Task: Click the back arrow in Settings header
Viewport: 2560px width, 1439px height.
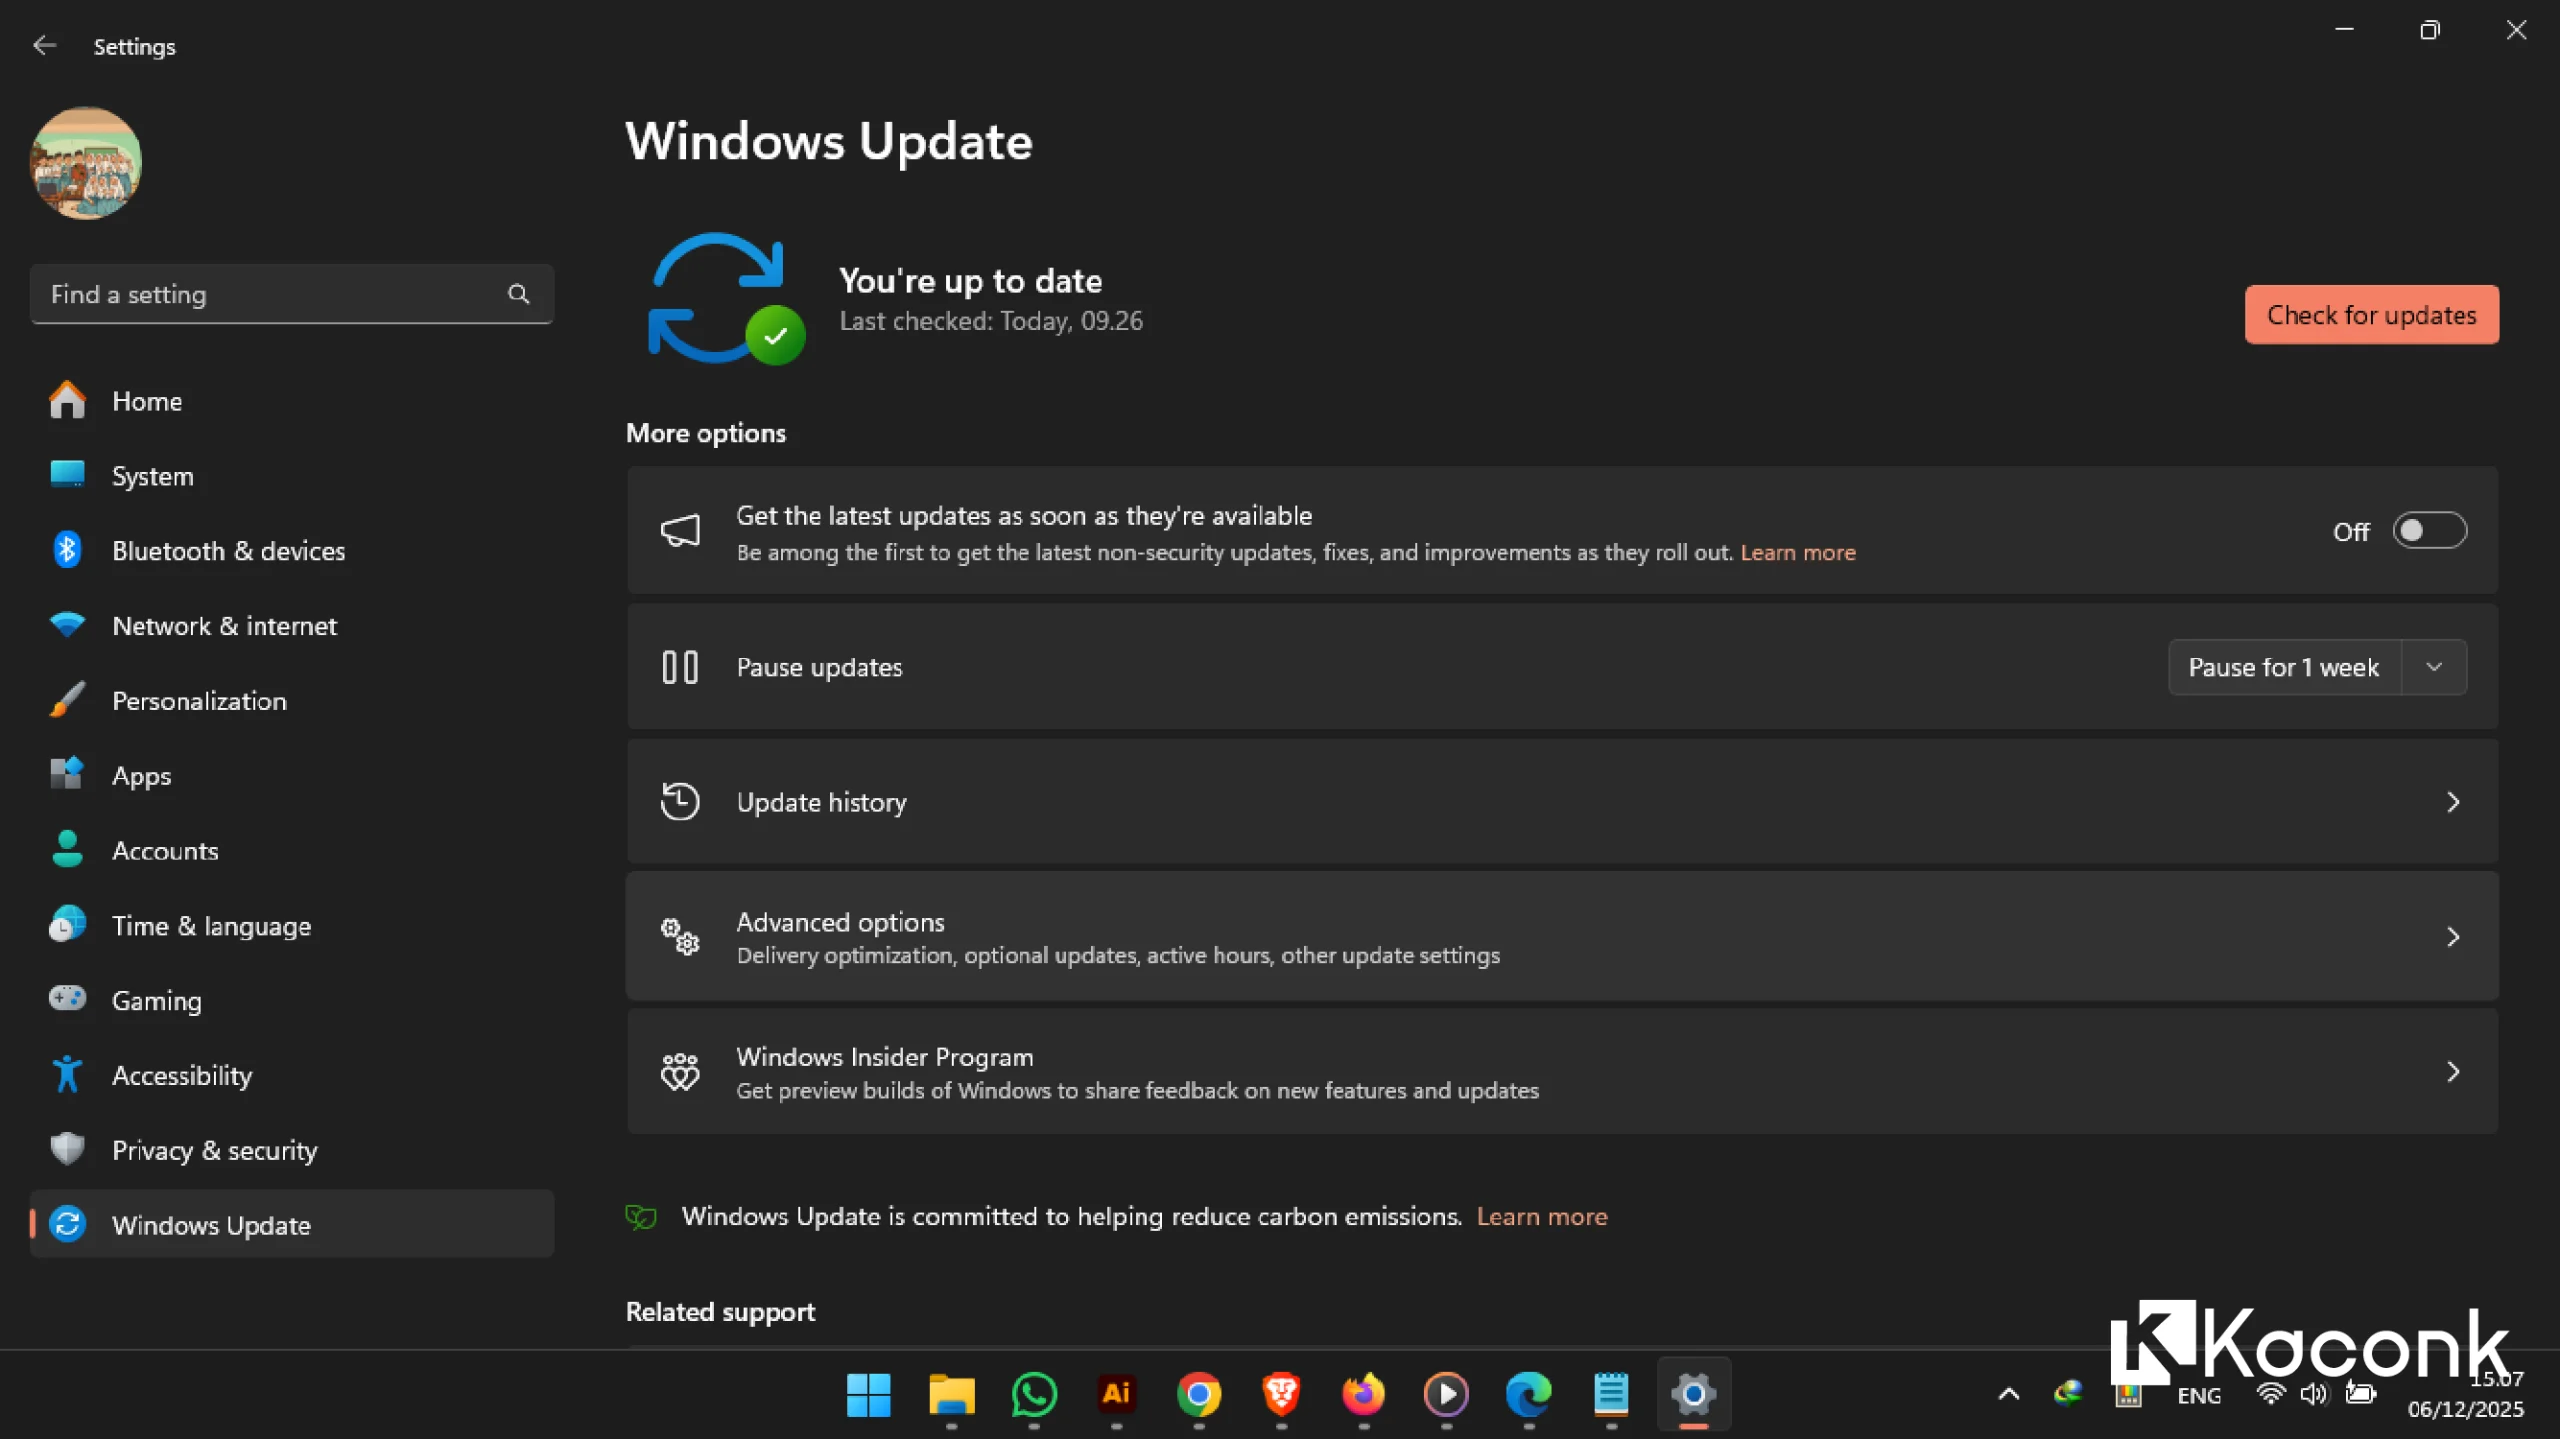Action: point(44,46)
